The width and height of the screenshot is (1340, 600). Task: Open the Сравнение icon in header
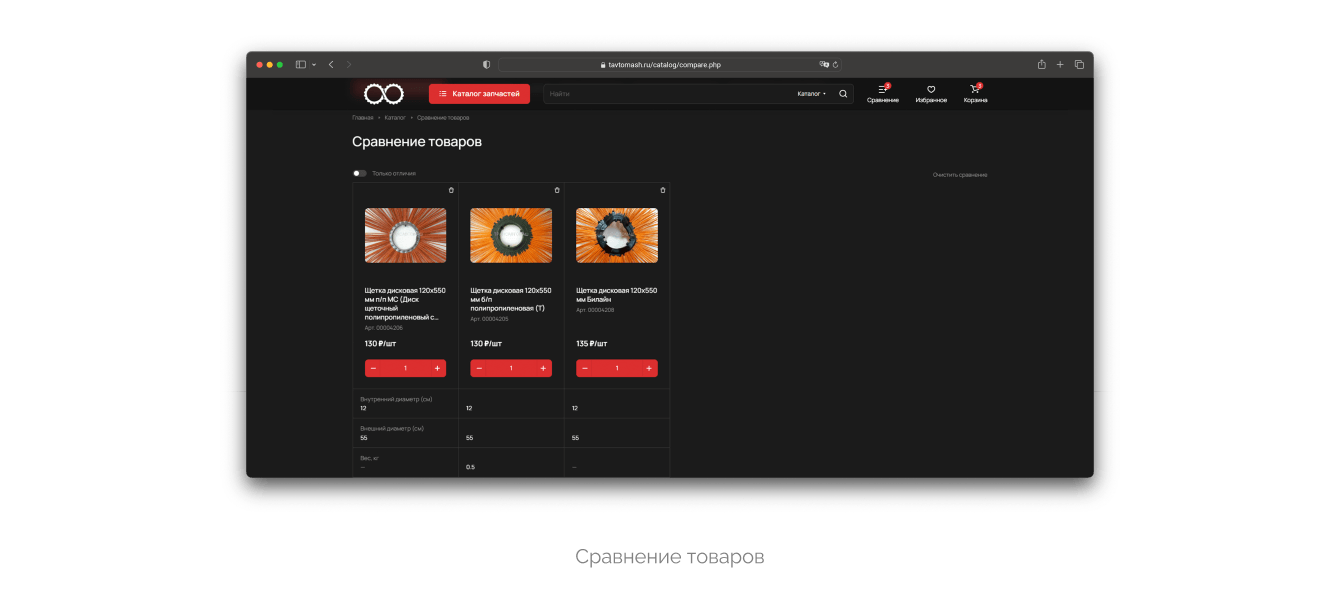(x=883, y=94)
